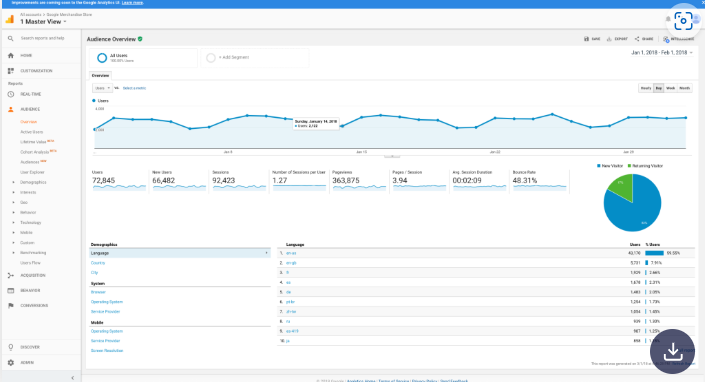
Task: Expand Interests in sidebar
Action: pyautogui.click(x=13, y=192)
